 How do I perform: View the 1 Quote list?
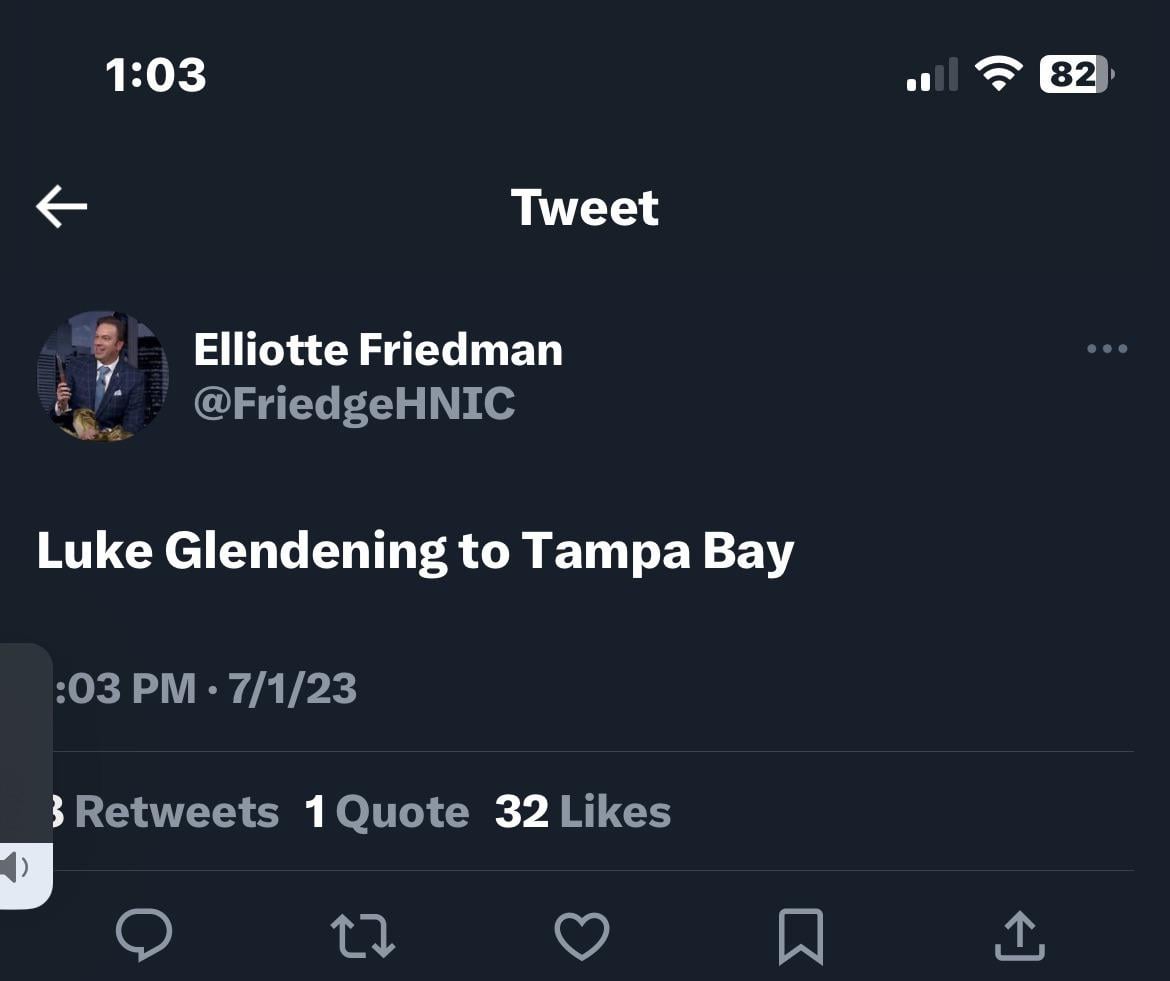click(387, 812)
